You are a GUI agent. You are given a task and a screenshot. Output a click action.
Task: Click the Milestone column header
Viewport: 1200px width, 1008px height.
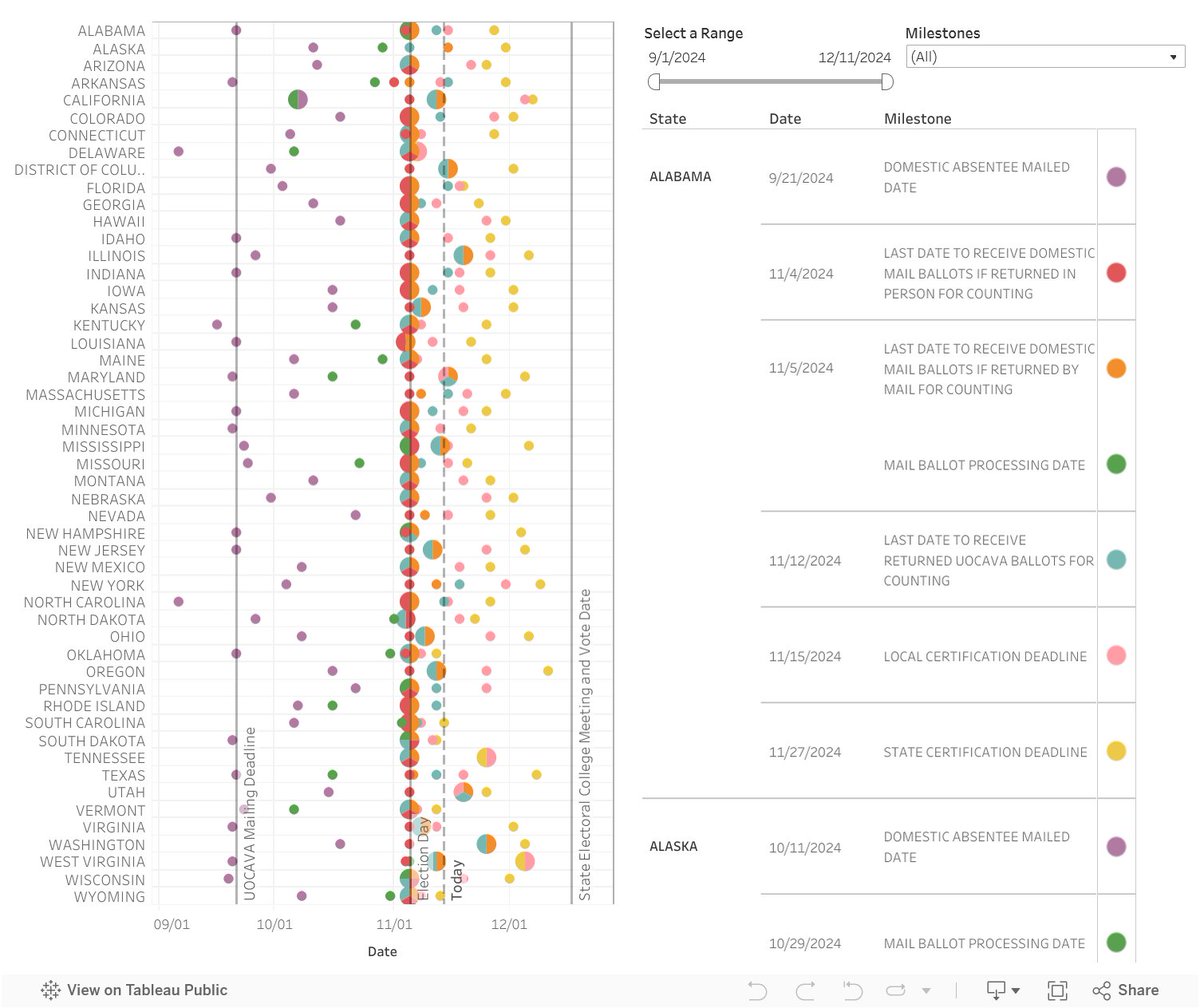(917, 118)
